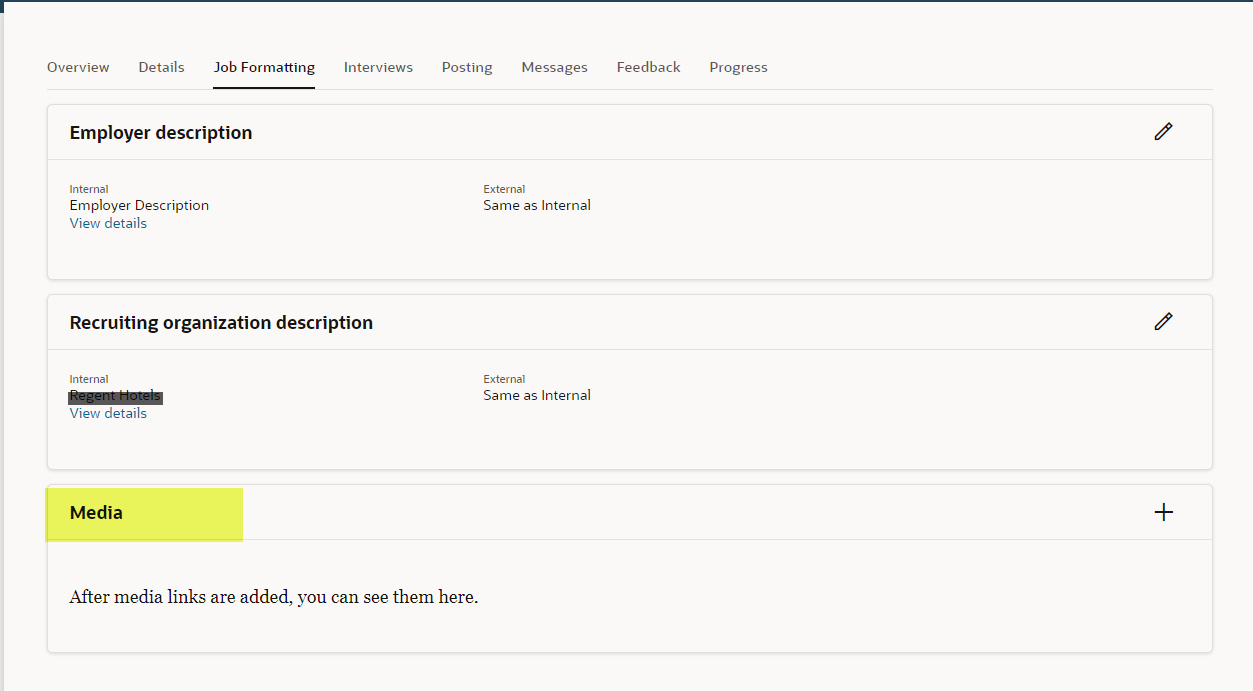Screen dimensions: 1253x691
Task: Click the Recruiting organization description heading
Action: coord(220,321)
